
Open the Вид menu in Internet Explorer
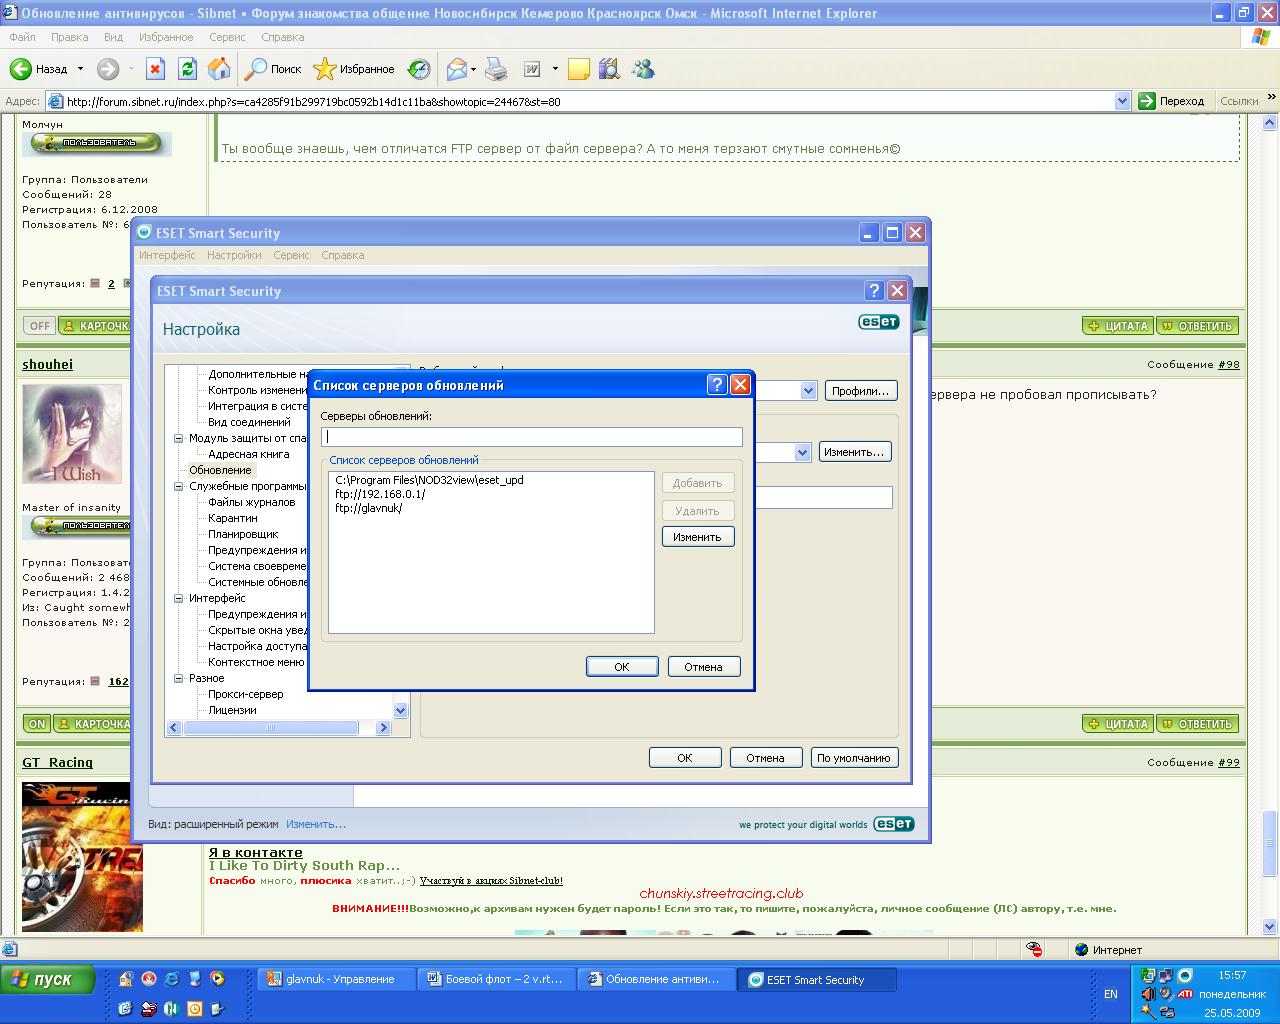[x=113, y=37]
